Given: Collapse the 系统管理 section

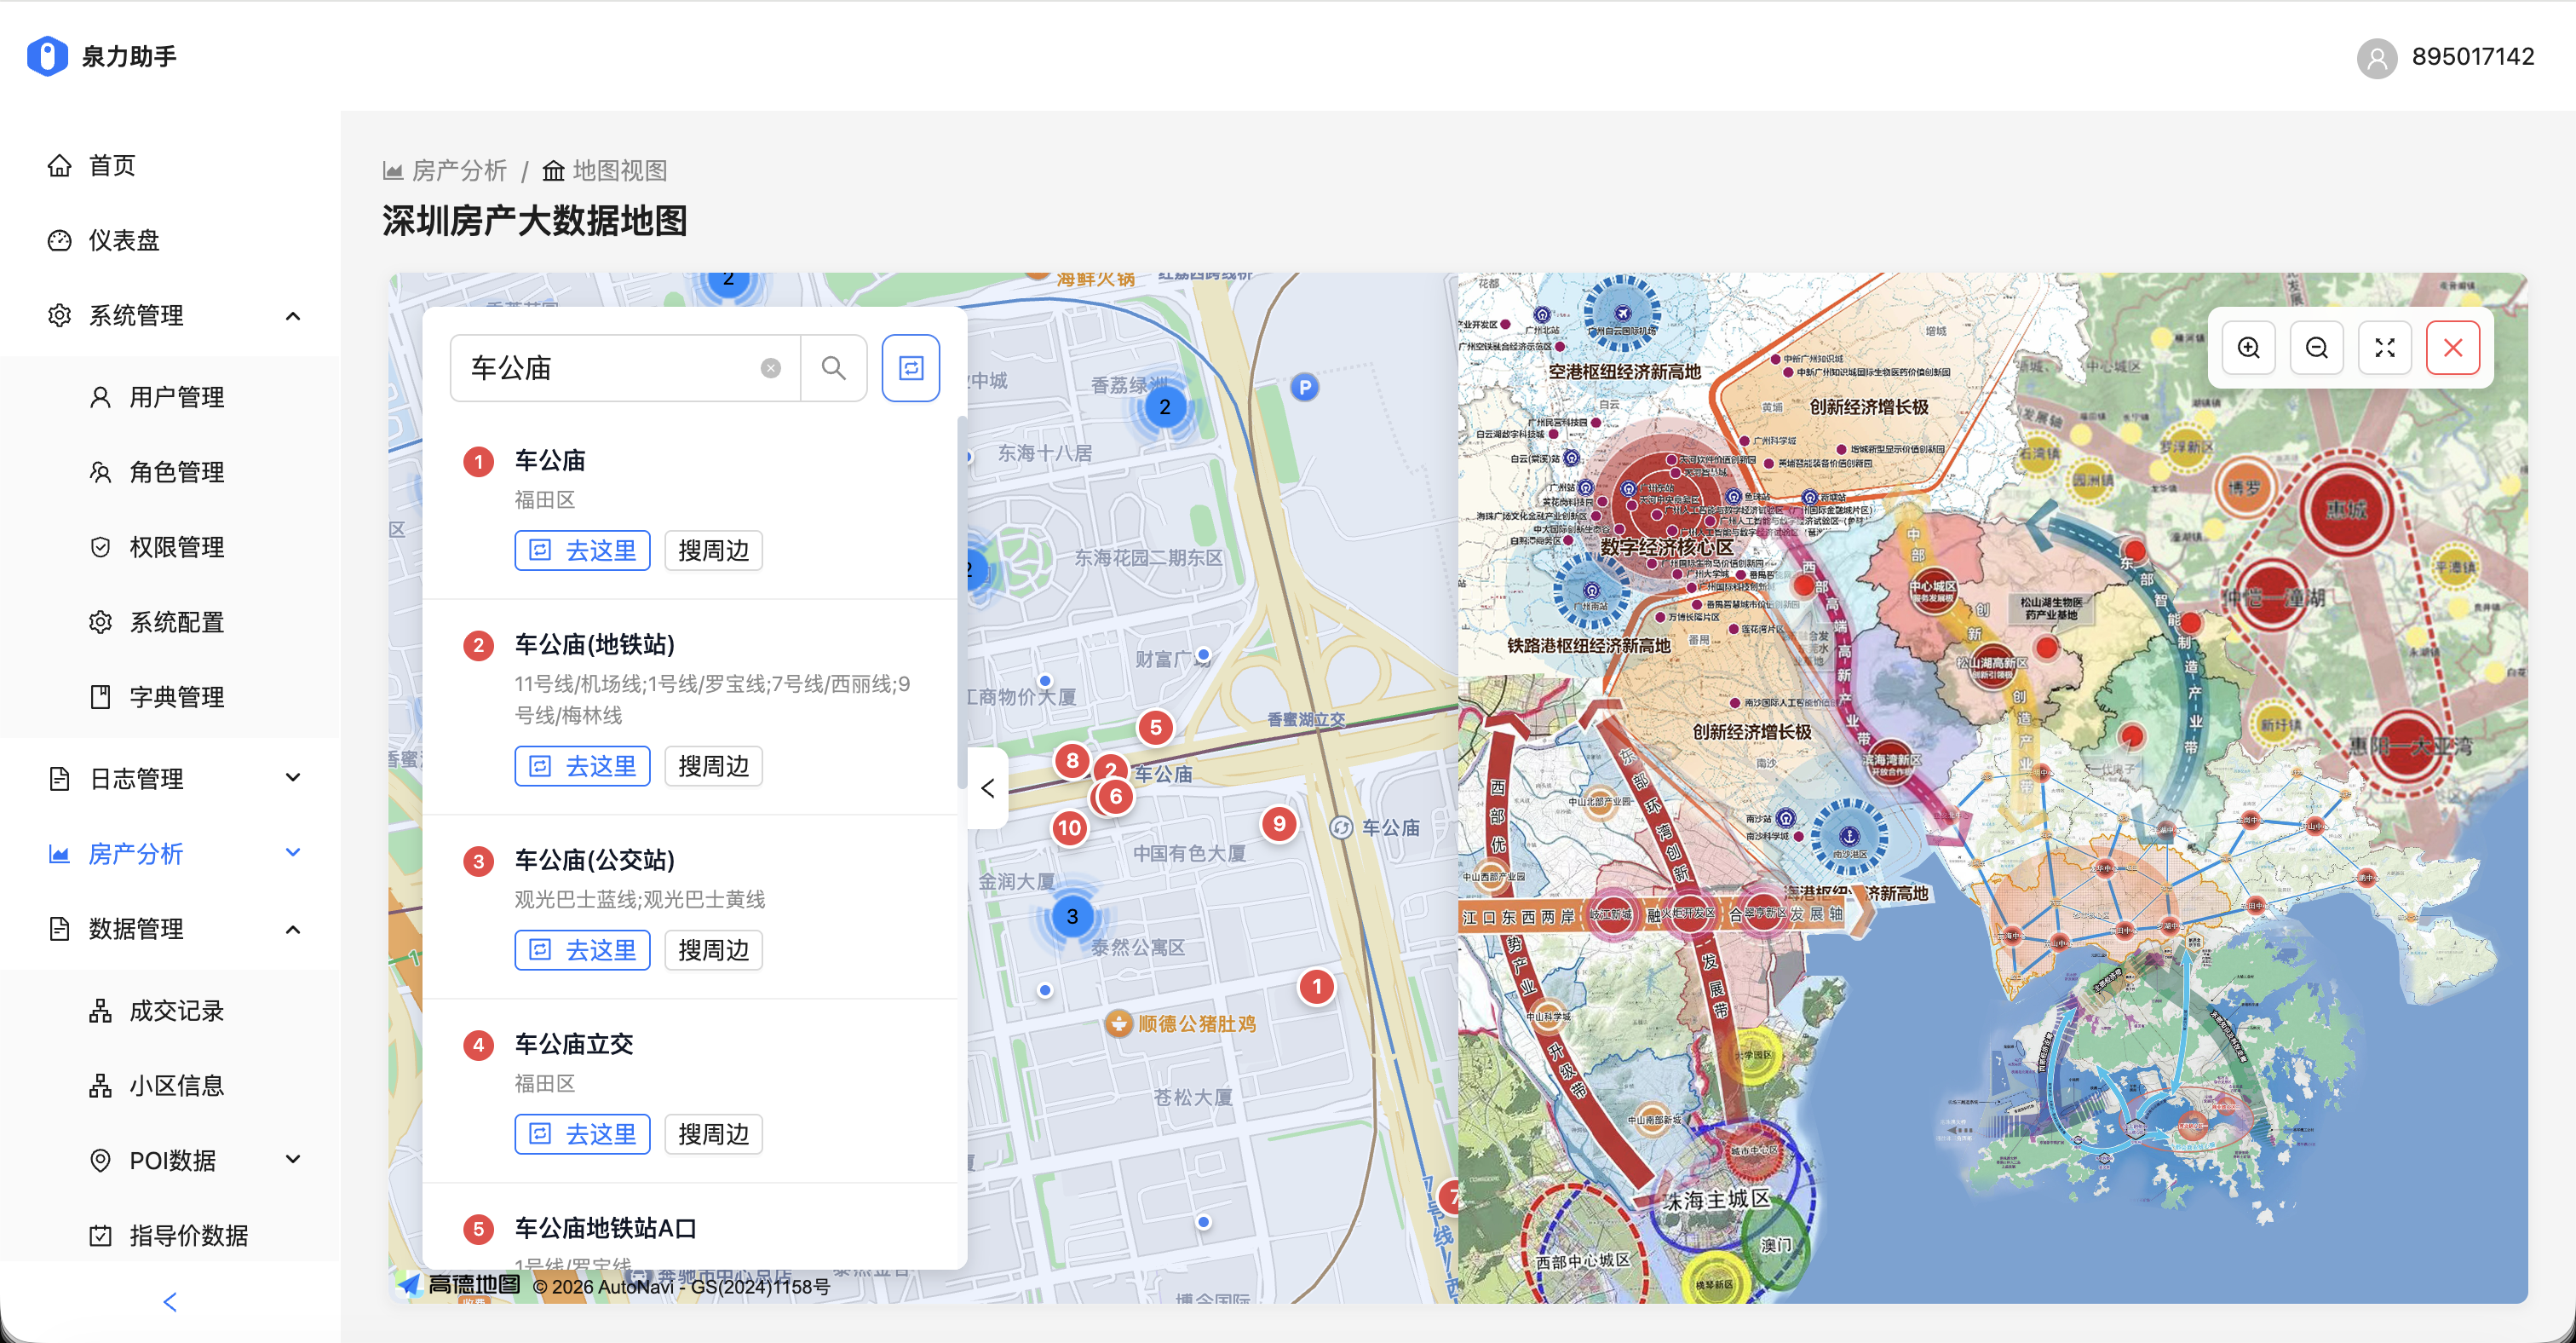Looking at the screenshot, I should pyautogui.click(x=292, y=315).
